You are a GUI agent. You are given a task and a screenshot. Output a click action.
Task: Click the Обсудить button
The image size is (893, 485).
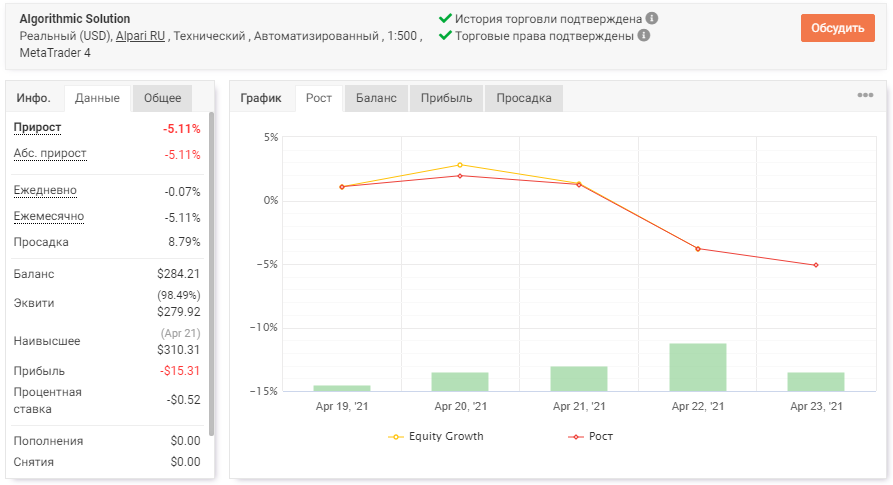tap(837, 28)
